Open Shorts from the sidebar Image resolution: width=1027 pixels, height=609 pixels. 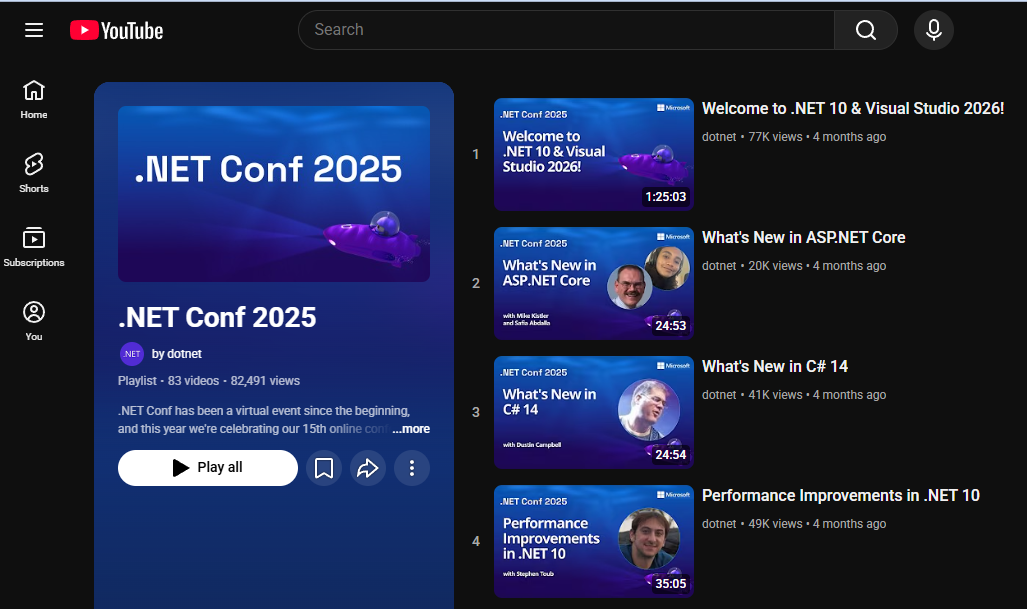tap(33, 170)
